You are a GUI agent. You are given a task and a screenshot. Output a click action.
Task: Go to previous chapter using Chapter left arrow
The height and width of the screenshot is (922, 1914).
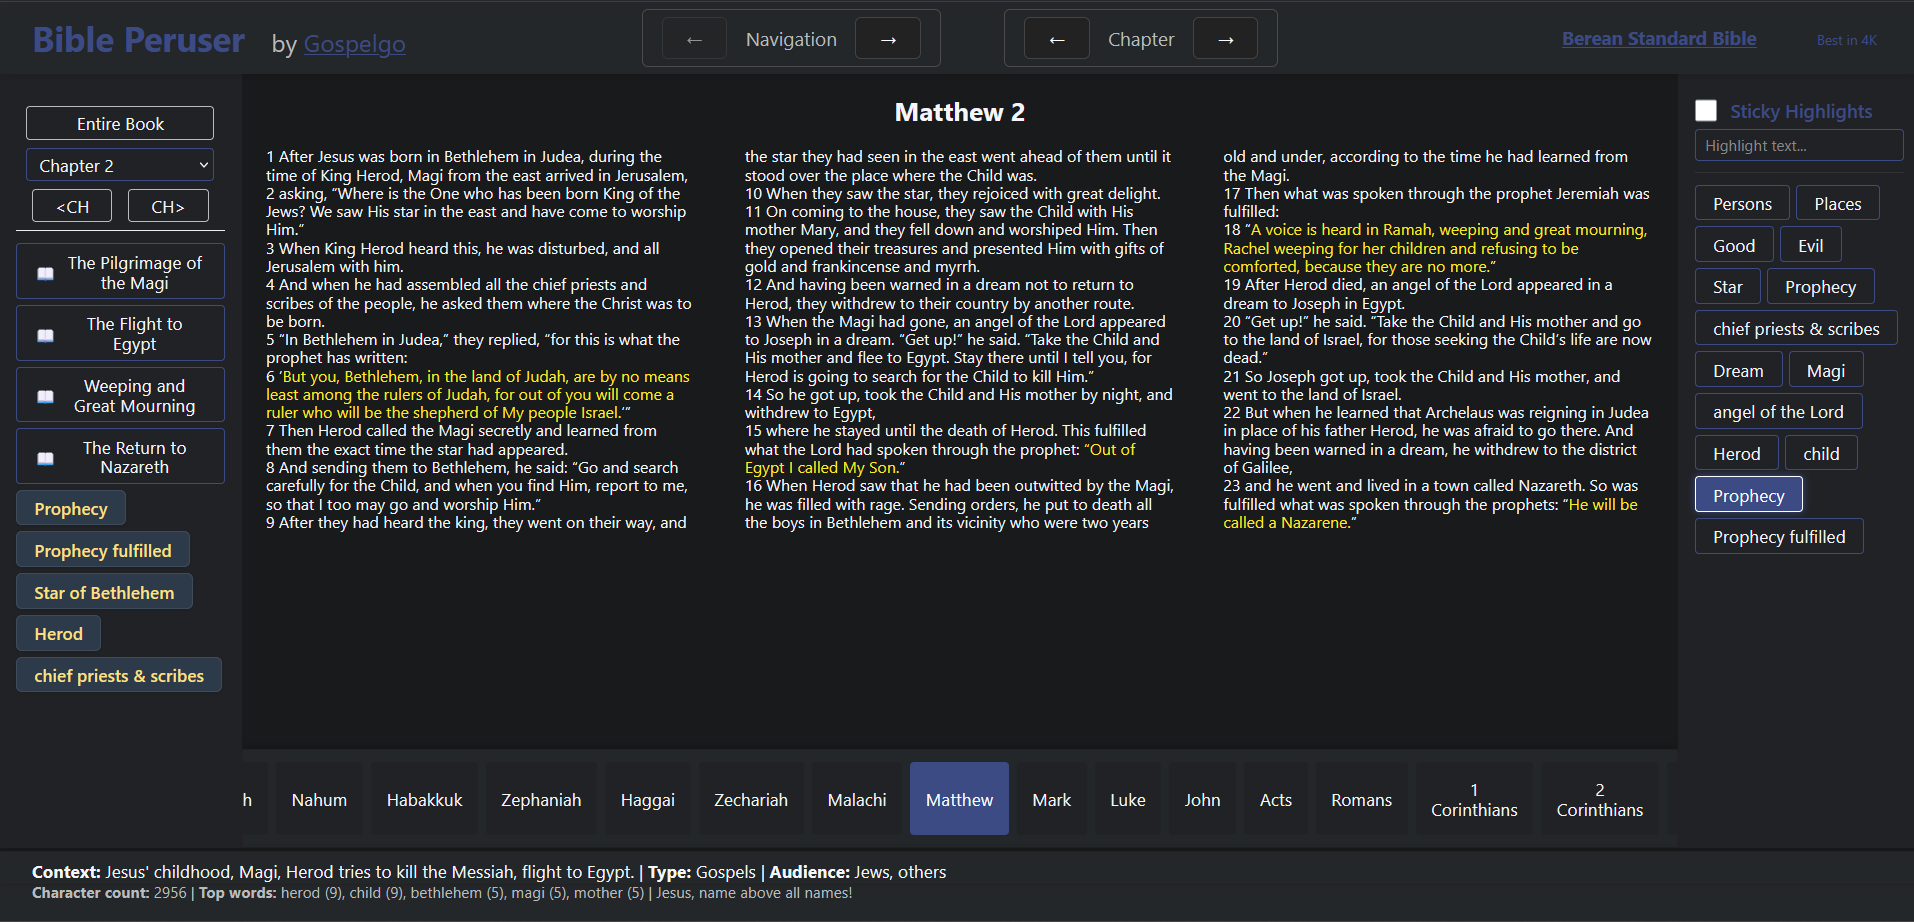tap(1056, 40)
